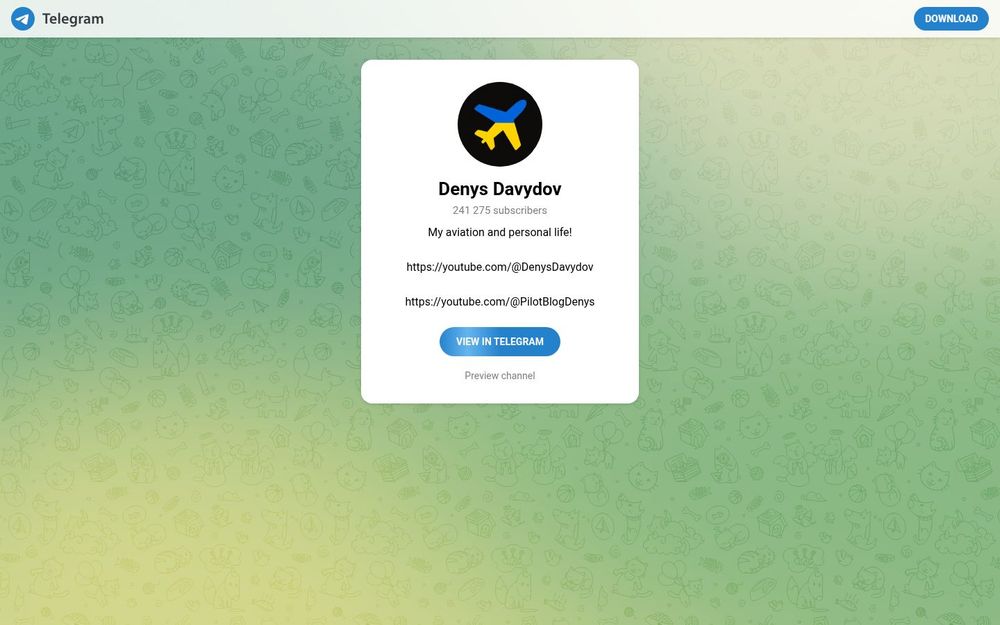
Task: Open the youtube.com/@PilotBlogDenys link
Action: point(500,302)
